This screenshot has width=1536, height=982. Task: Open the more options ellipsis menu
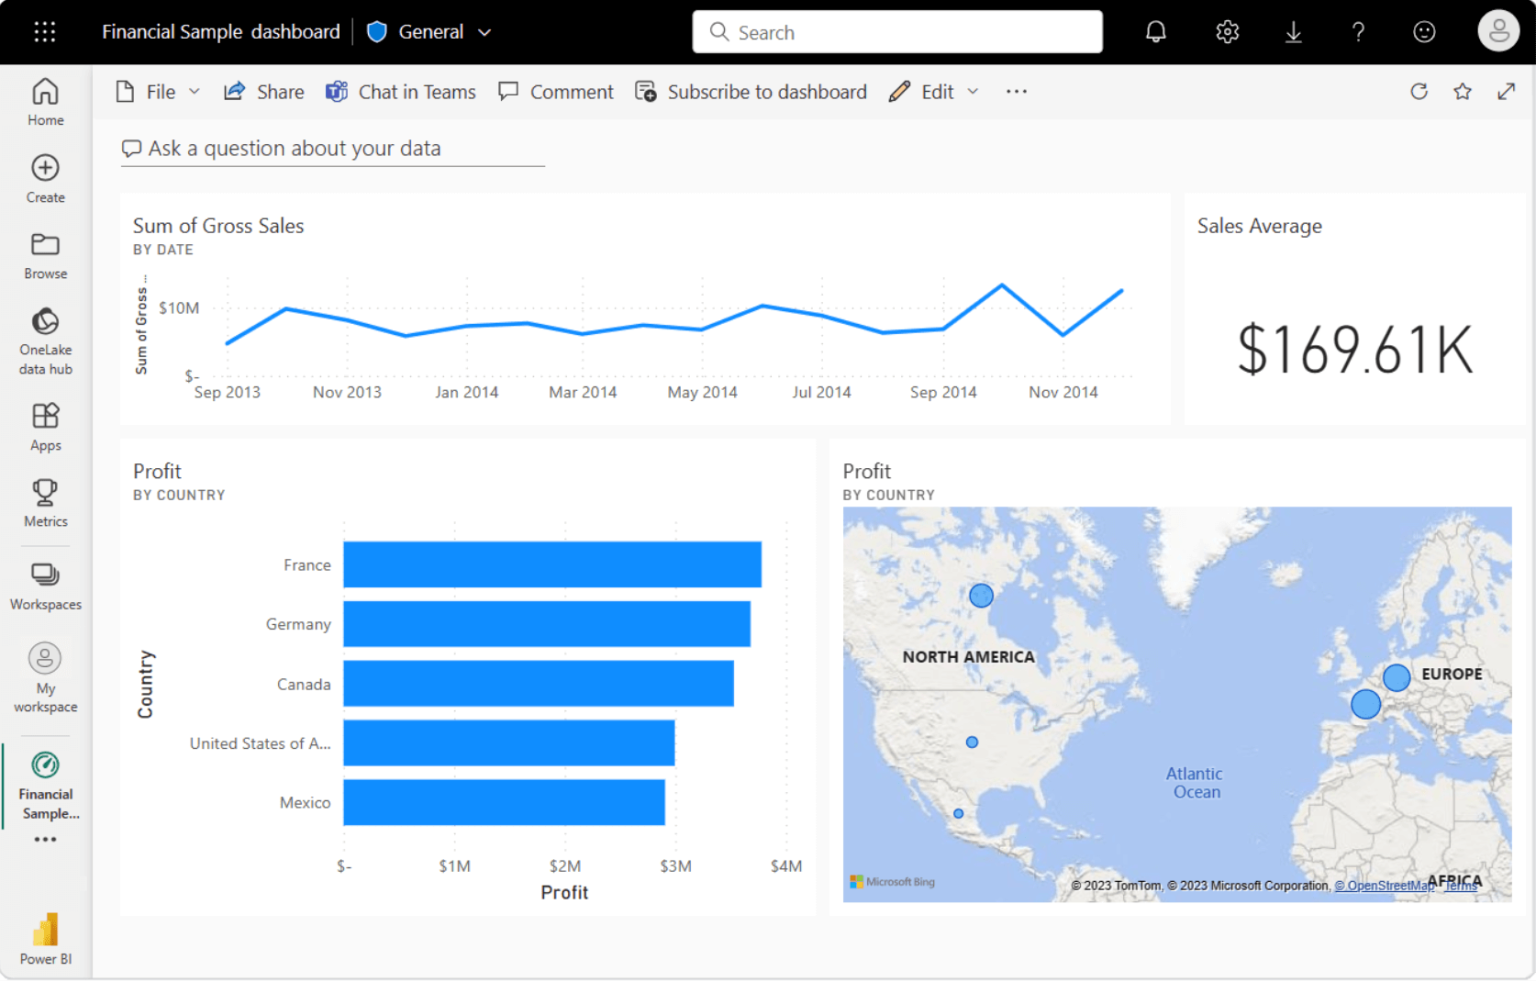tap(1016, 91)
